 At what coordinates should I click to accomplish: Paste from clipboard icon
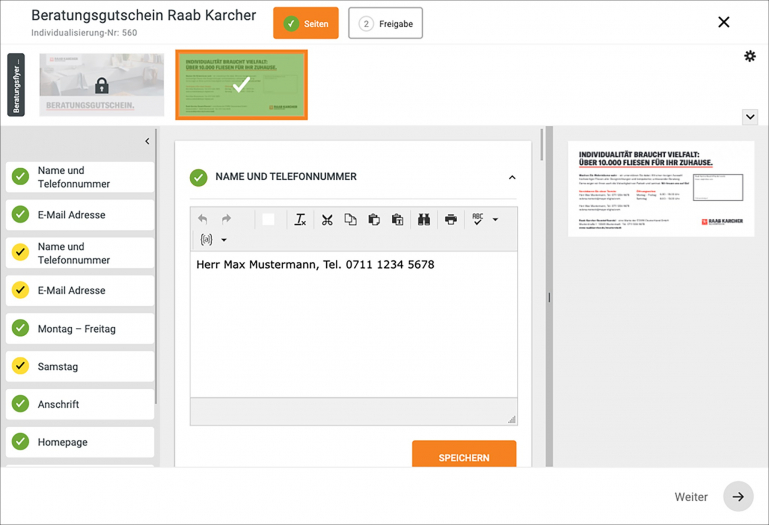click(374, 219)
